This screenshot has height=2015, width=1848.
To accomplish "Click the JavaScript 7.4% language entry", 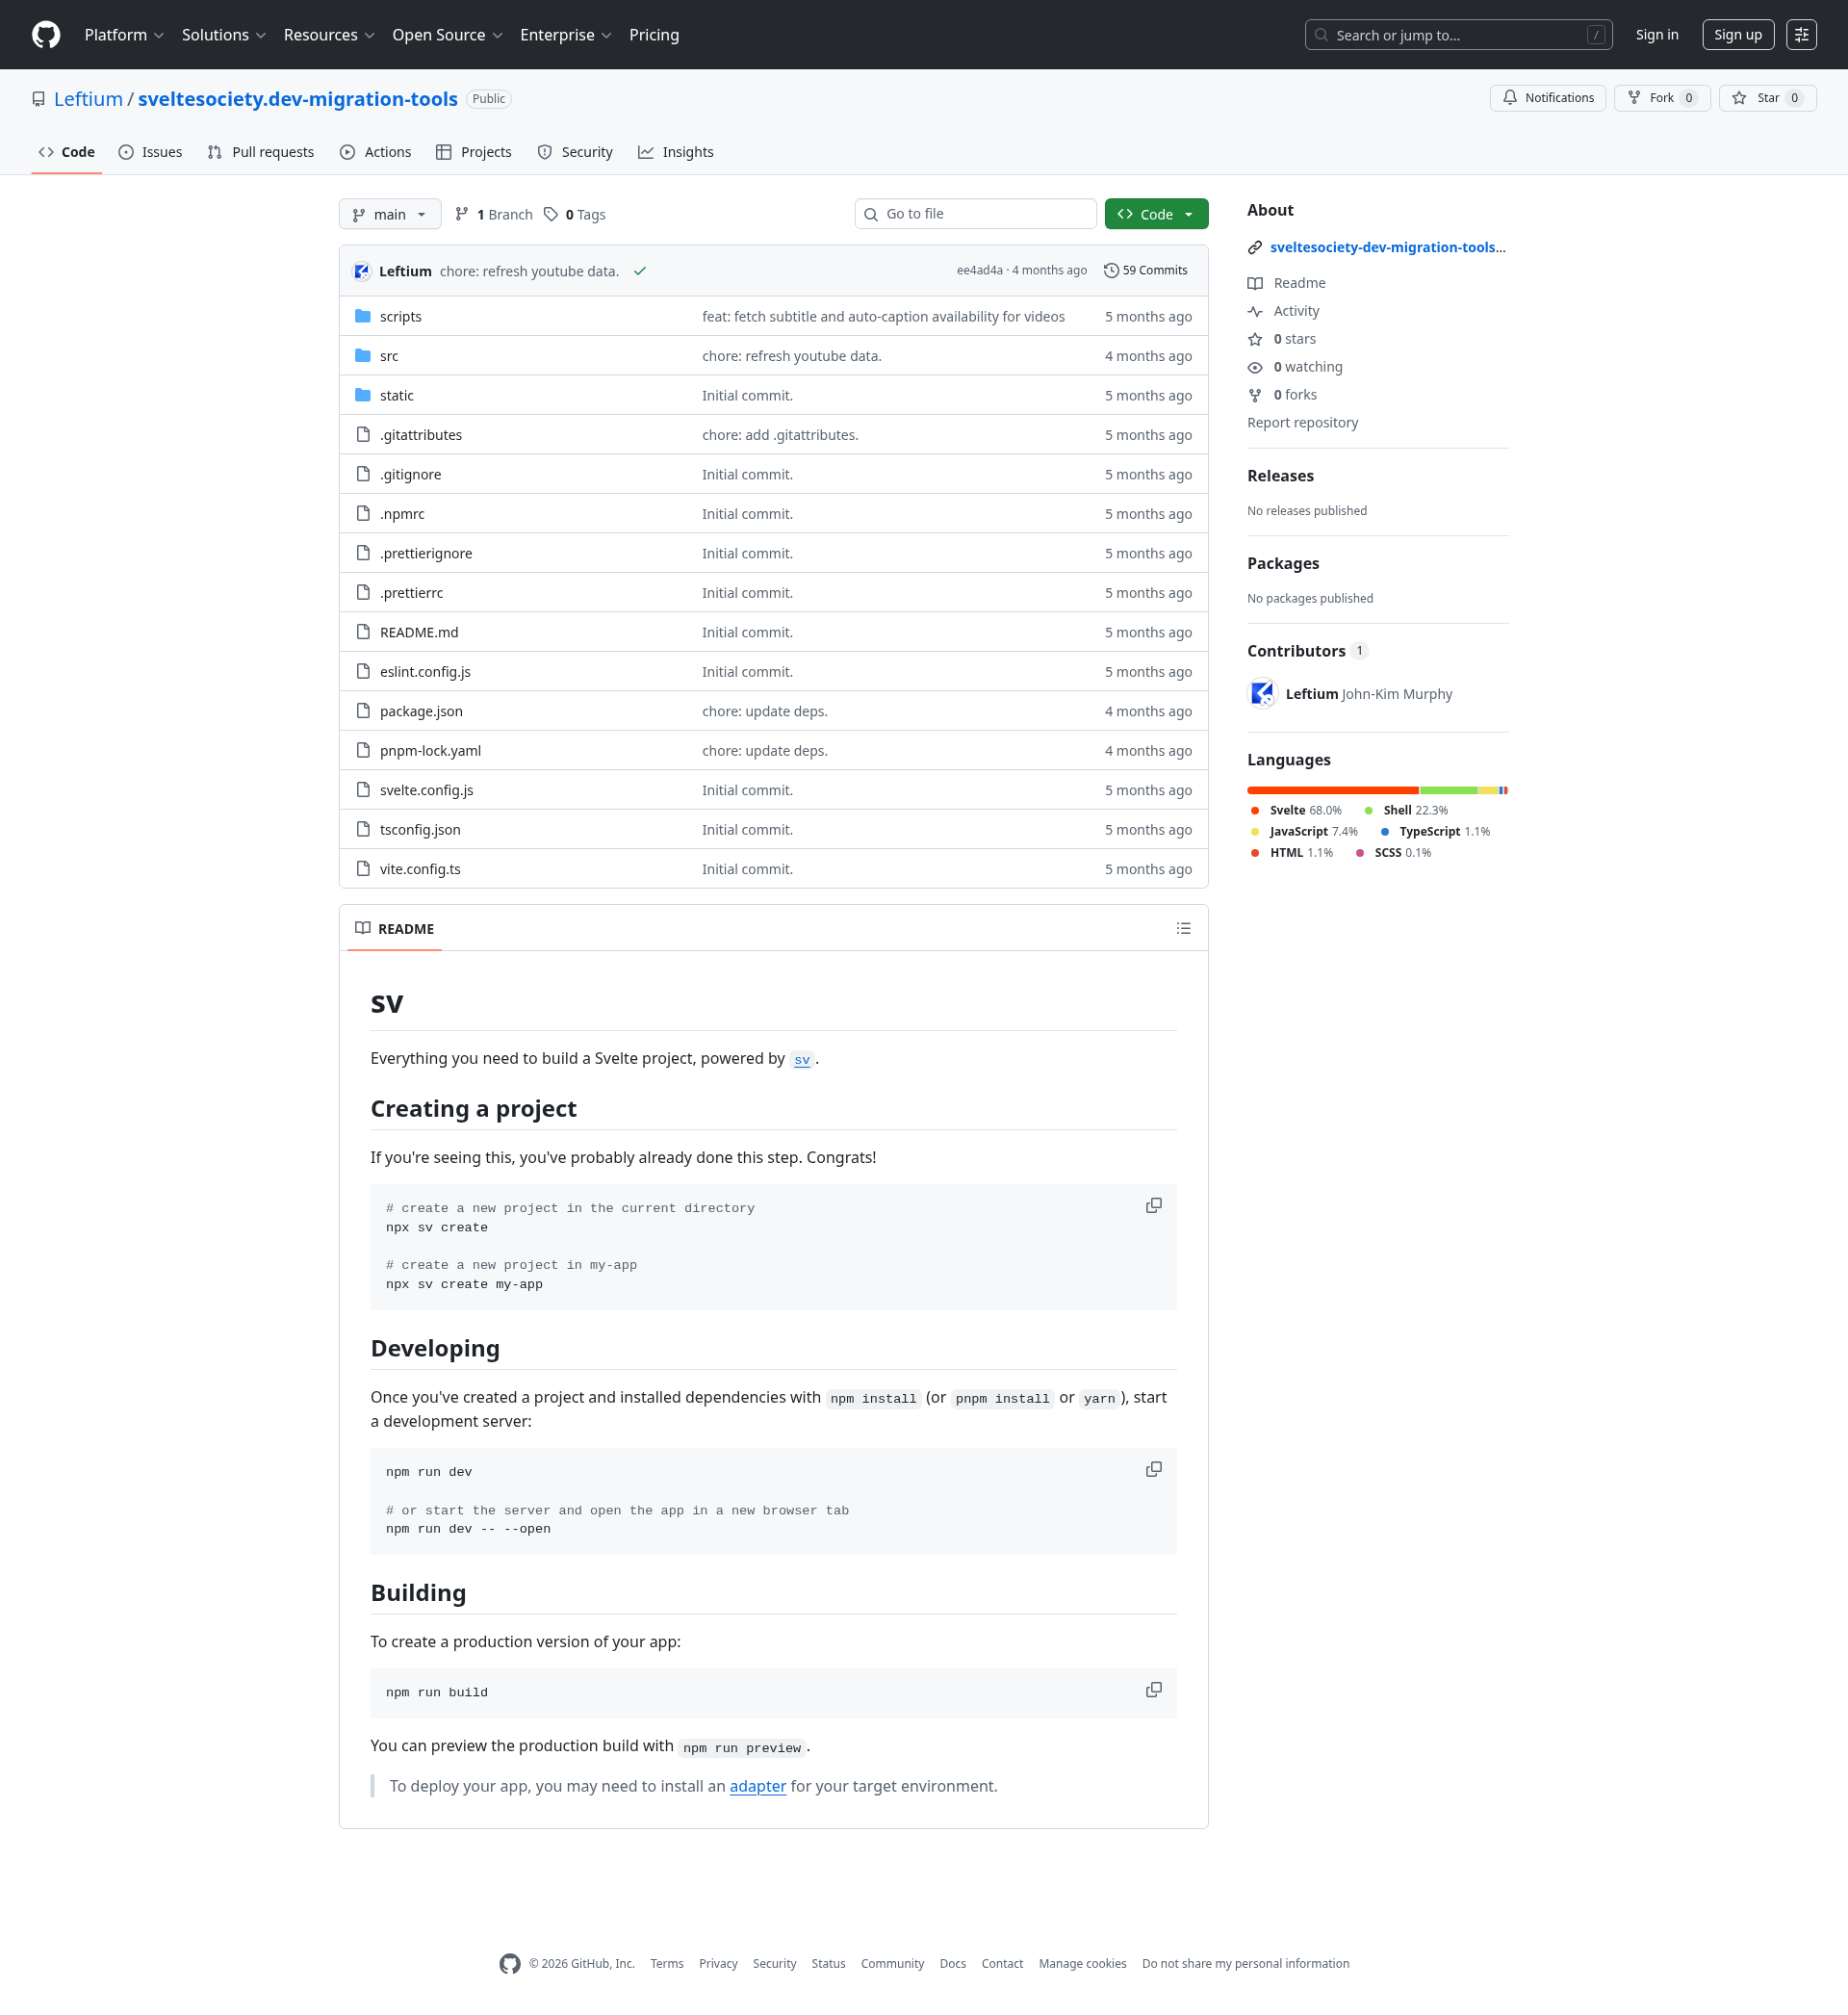I will 1304,832.
